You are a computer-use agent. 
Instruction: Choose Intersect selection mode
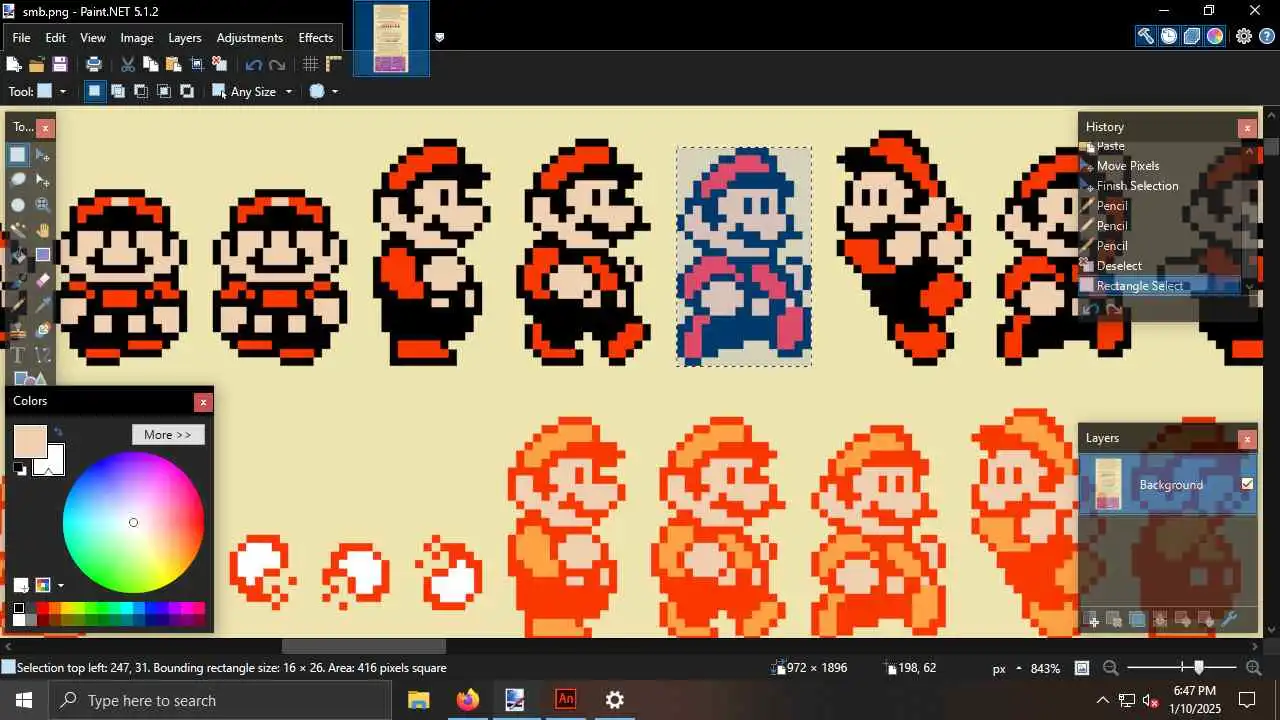tap(163, 91)
